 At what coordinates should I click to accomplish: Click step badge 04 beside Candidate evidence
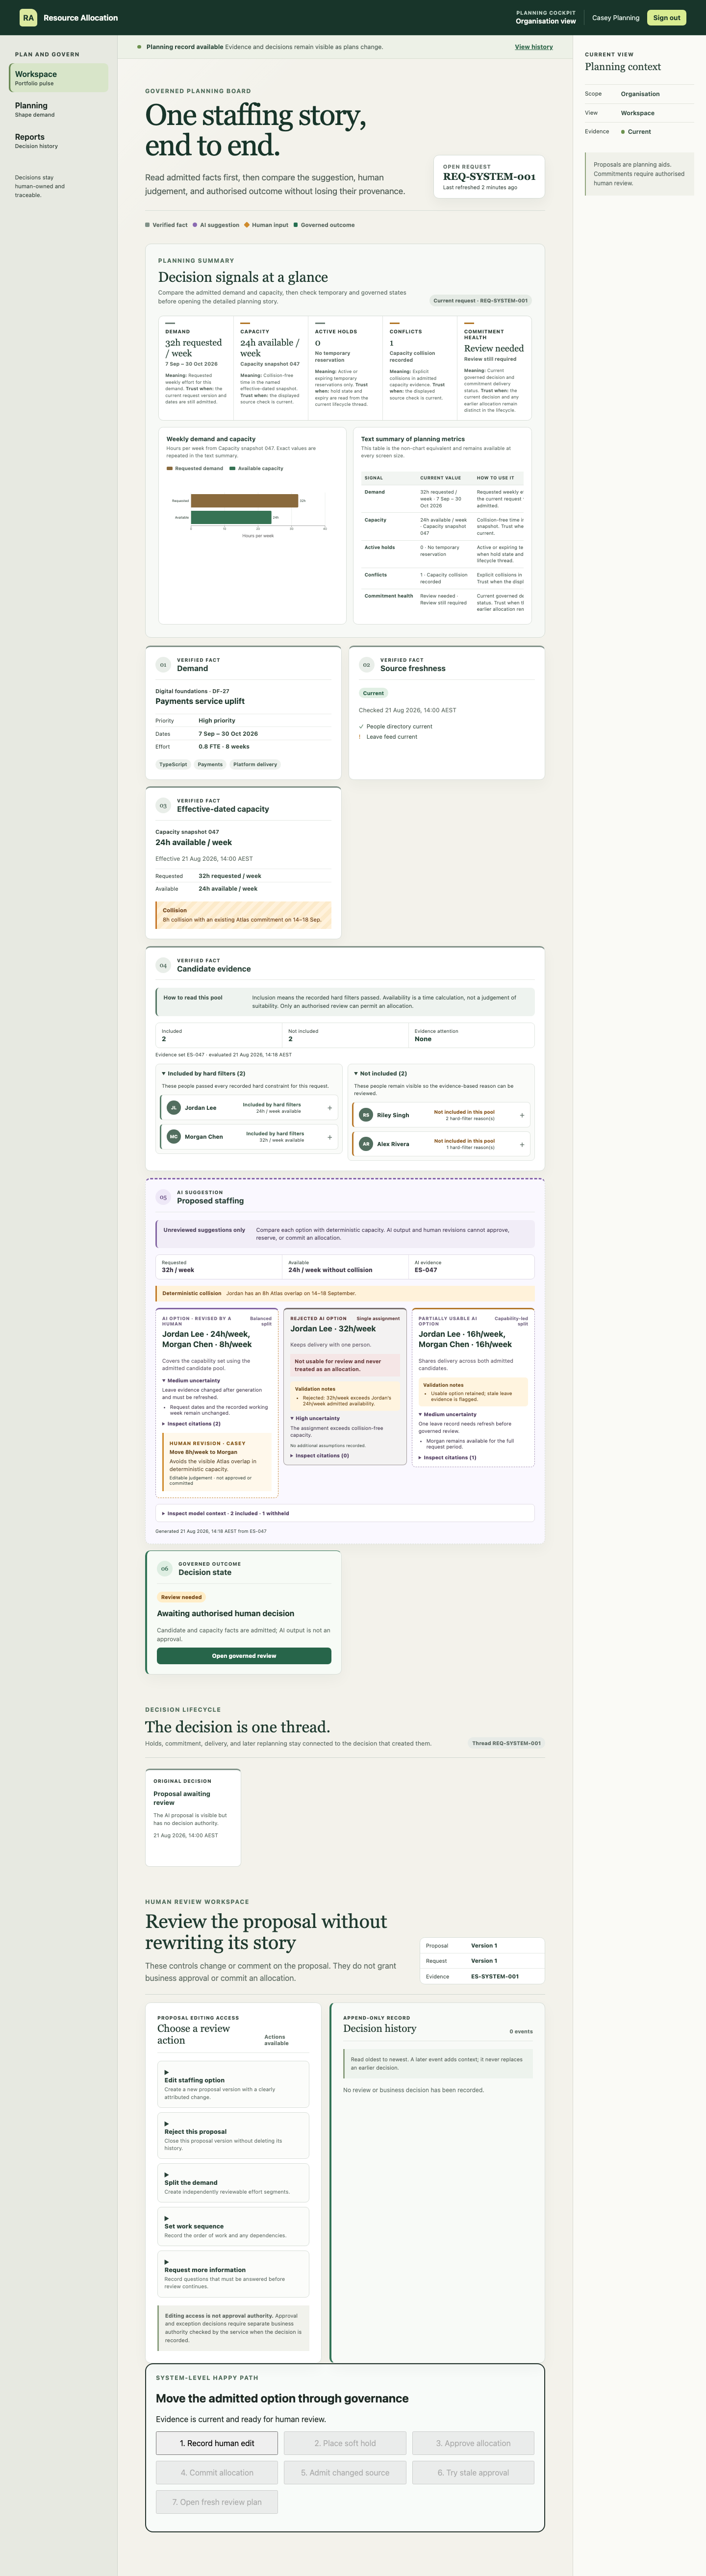click(x=163, y=965)
